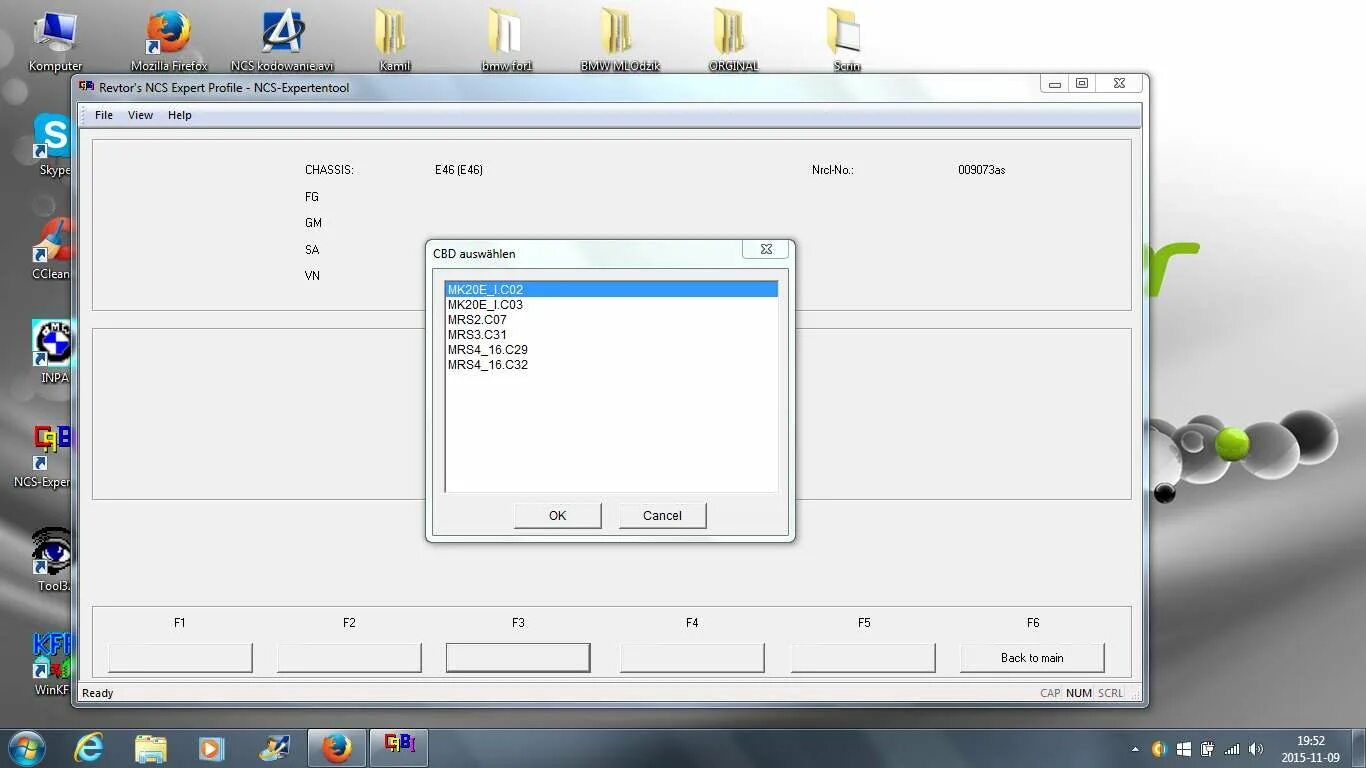Maximize the NCS Expert window
Viewport: 1366px width, 768px height.
tap(1082, 84)
